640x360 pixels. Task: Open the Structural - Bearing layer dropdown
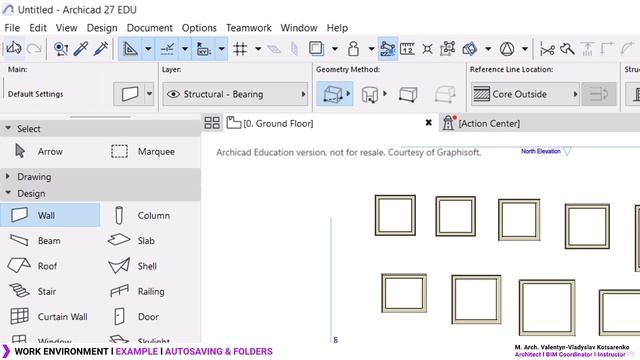235,94
